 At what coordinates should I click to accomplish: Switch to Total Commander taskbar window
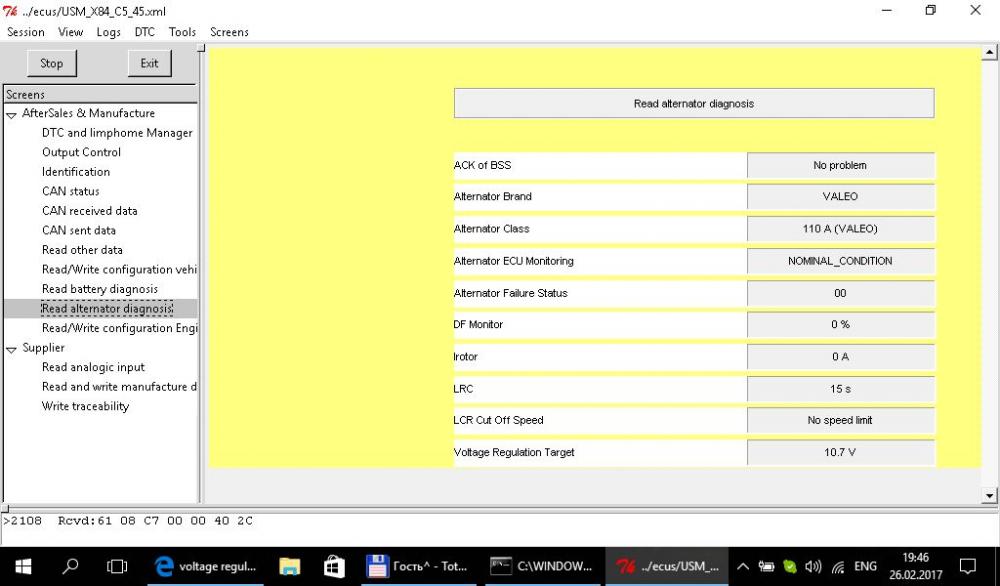click(416, 566)
